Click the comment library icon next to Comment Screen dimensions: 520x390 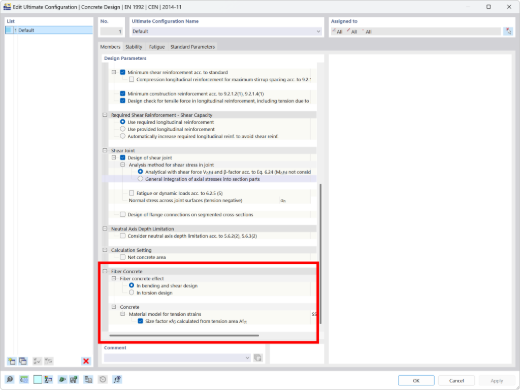258,358
